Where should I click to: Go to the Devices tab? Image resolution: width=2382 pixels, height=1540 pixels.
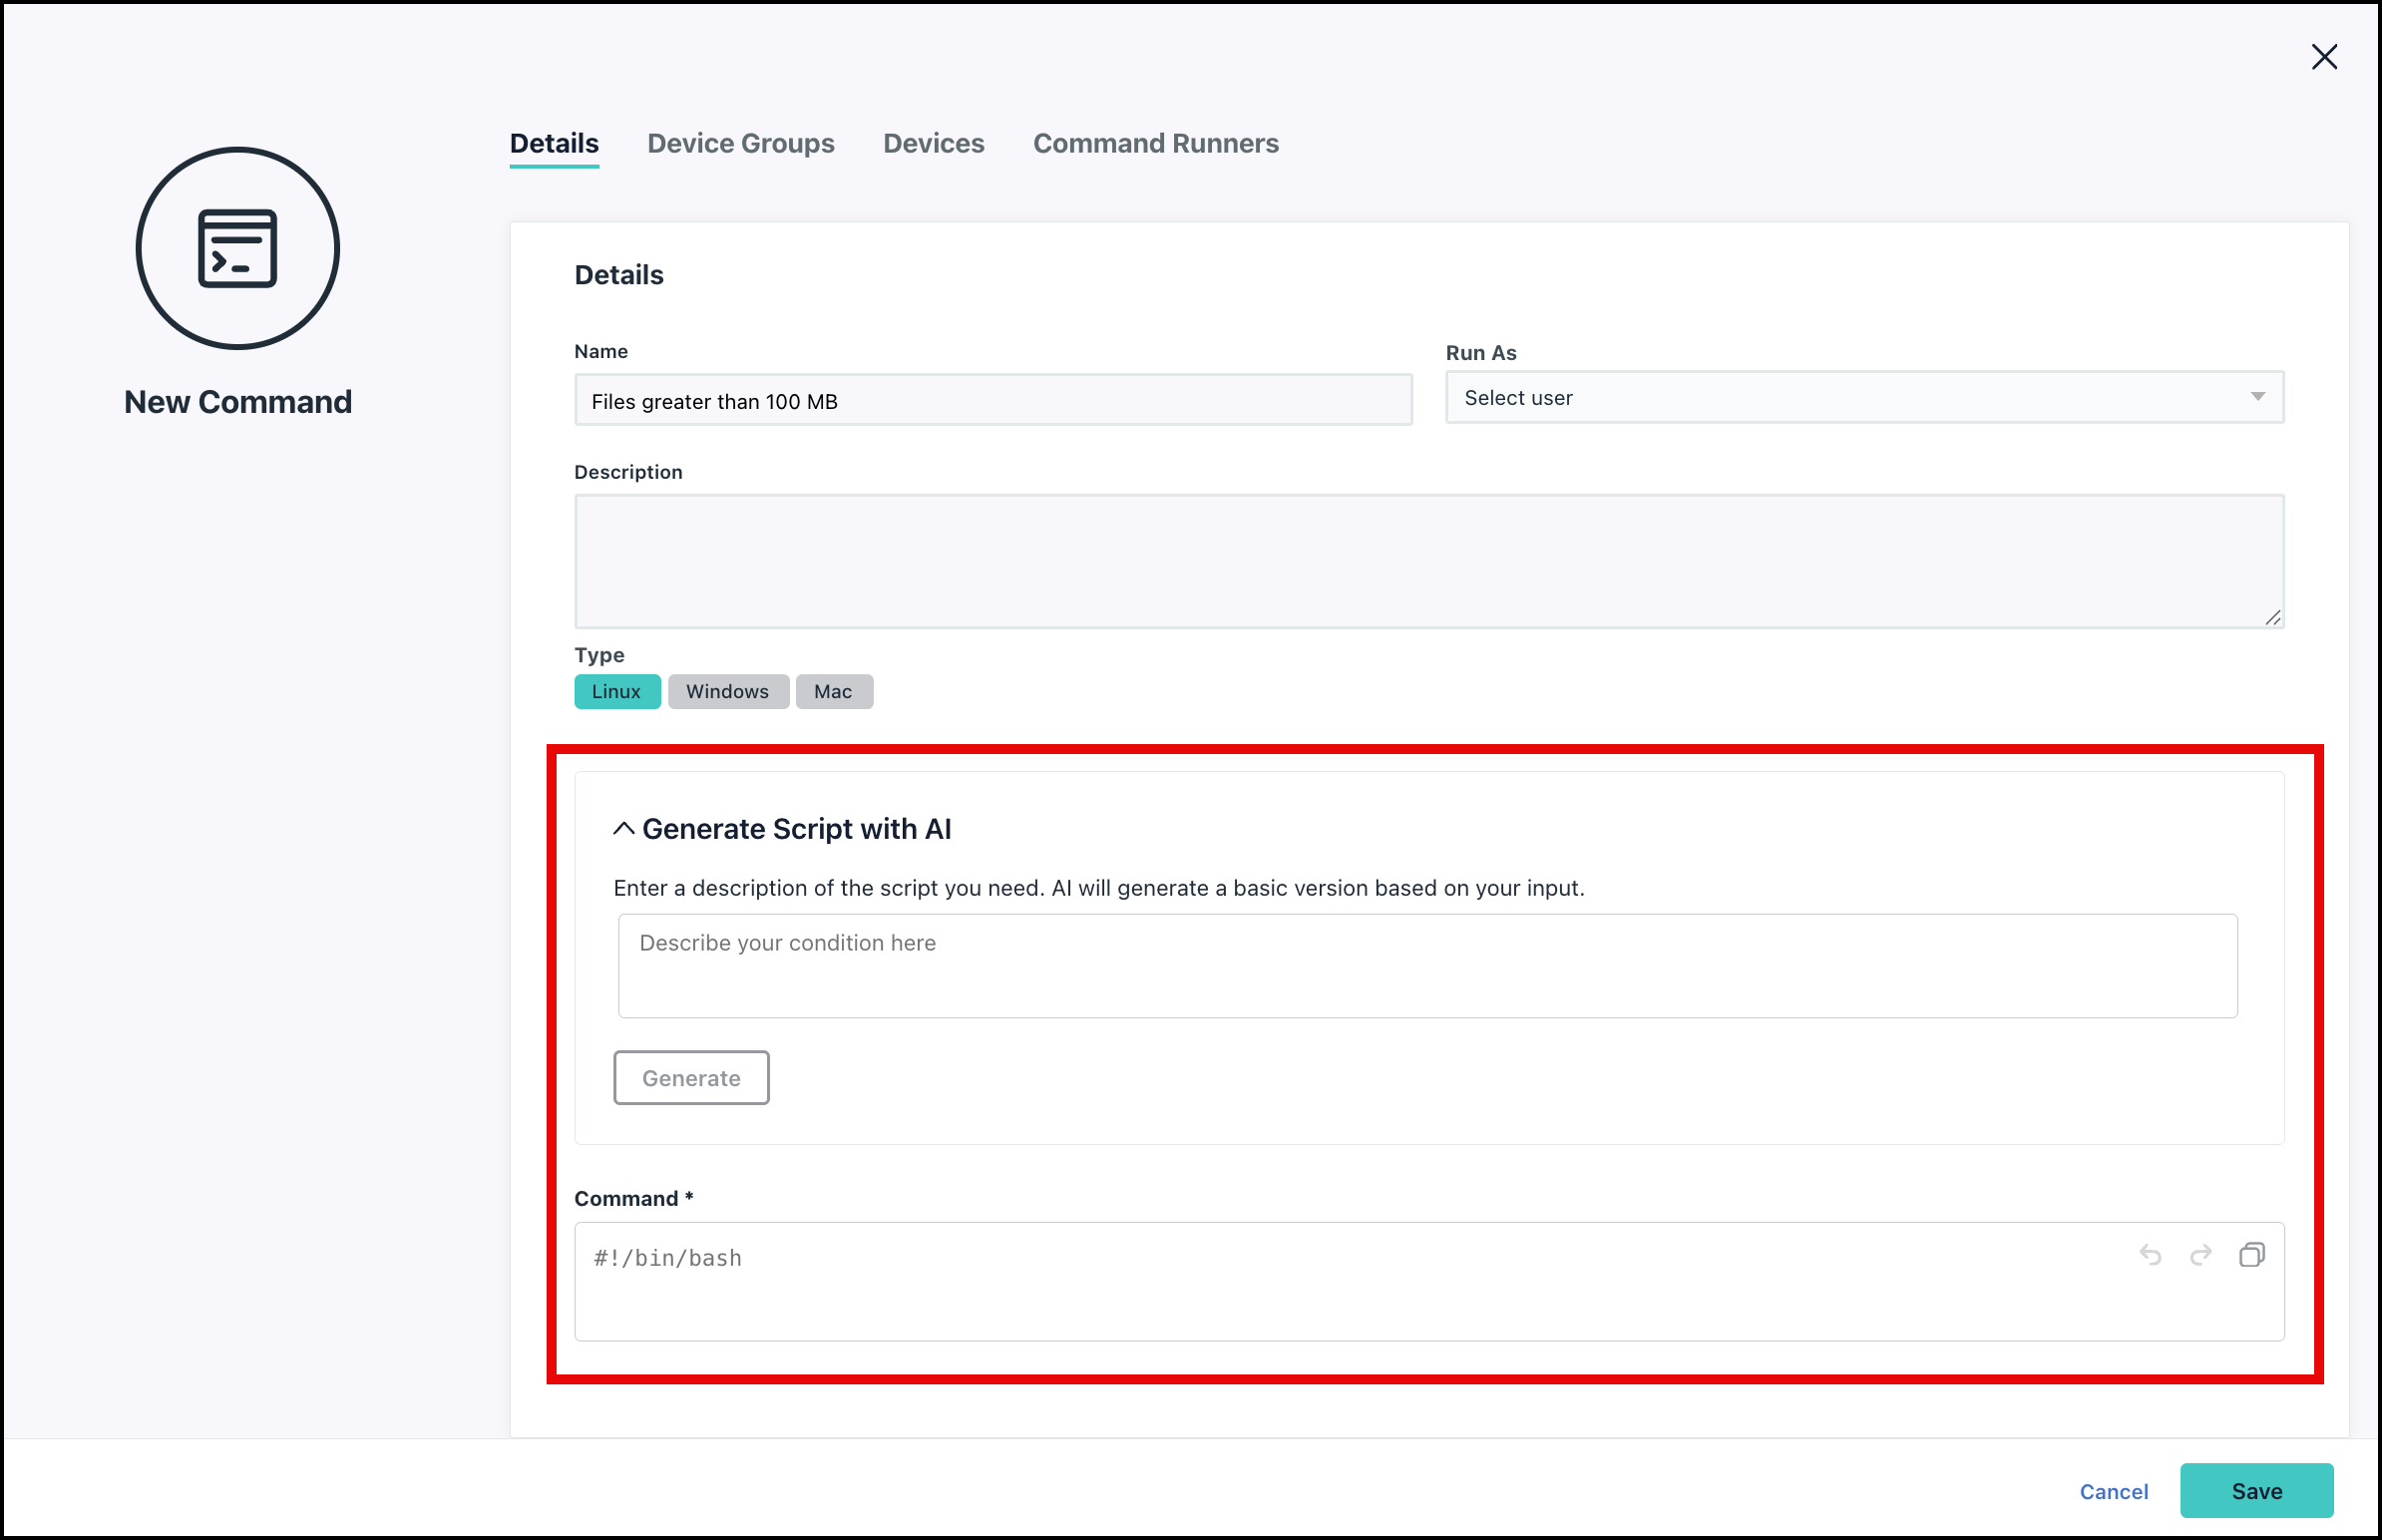tap(933, 144)
